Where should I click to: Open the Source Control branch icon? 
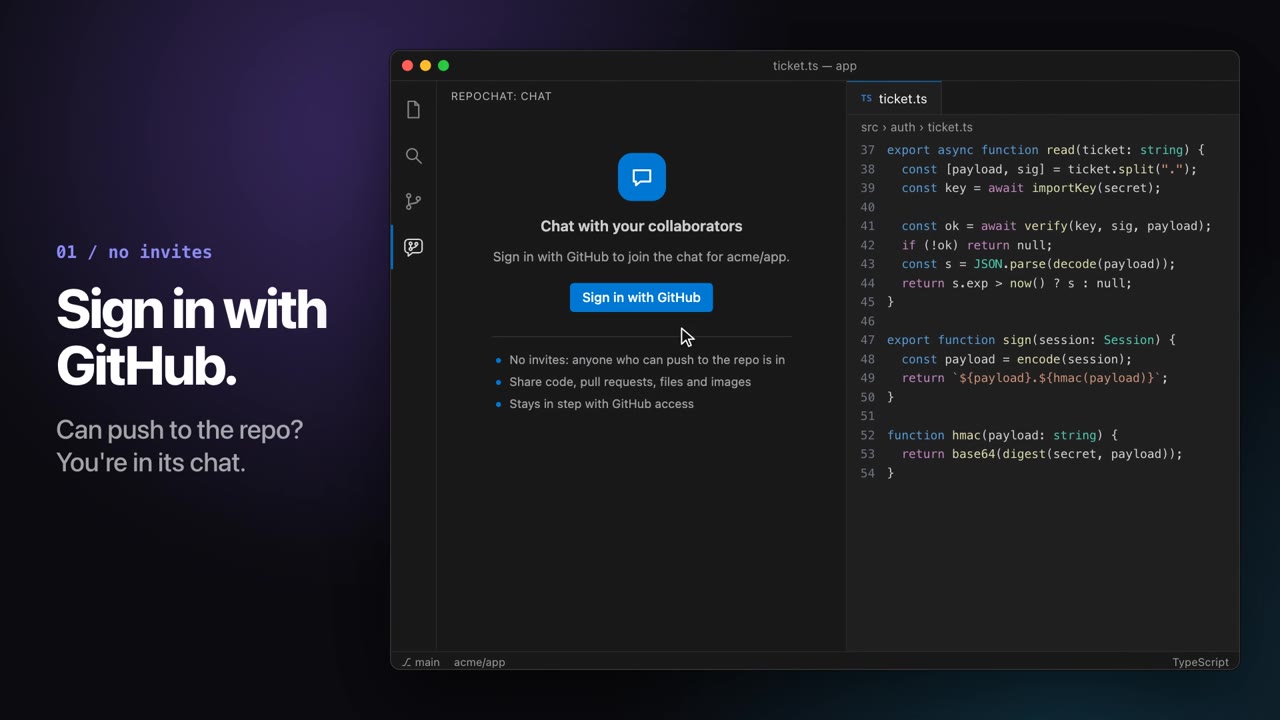[413, 201]
